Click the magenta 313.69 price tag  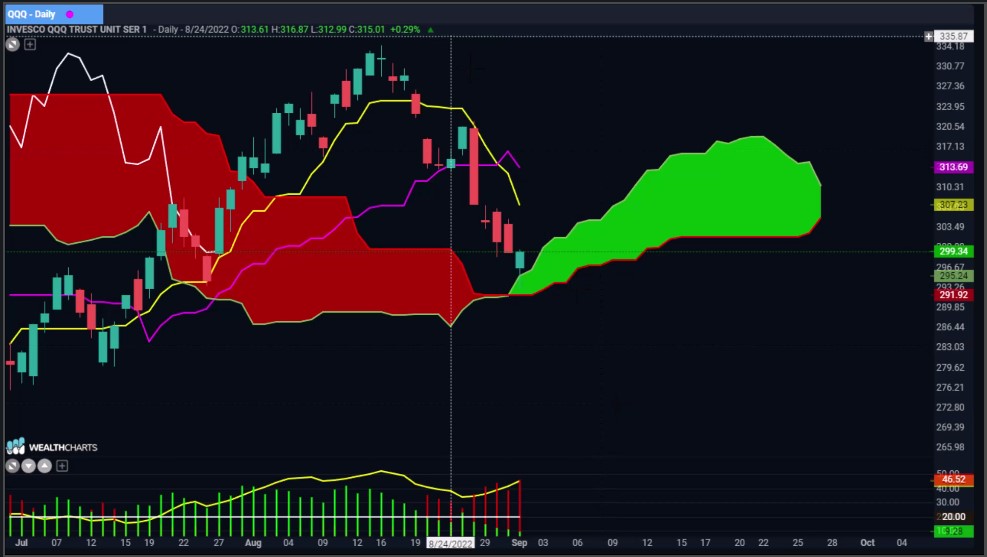tap(953, 167)
